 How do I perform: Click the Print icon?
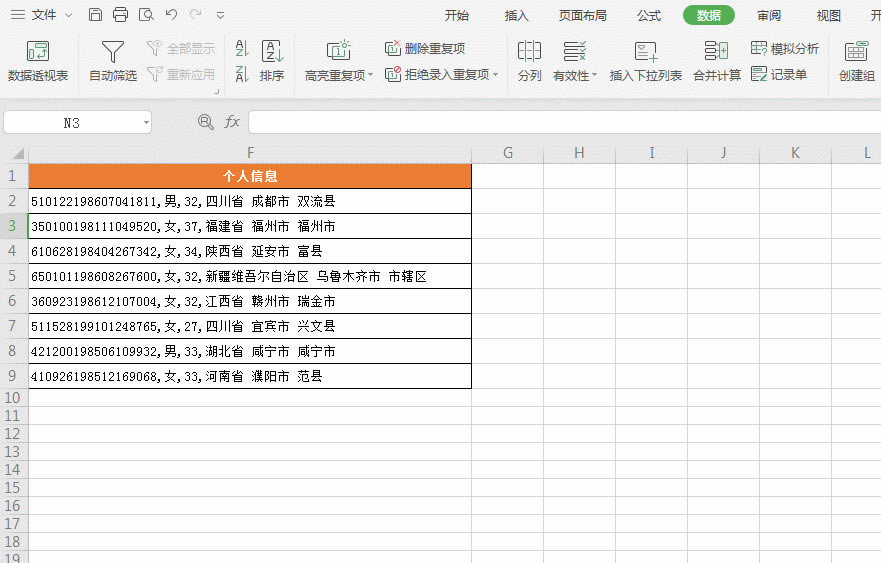(x=120, y=15)
